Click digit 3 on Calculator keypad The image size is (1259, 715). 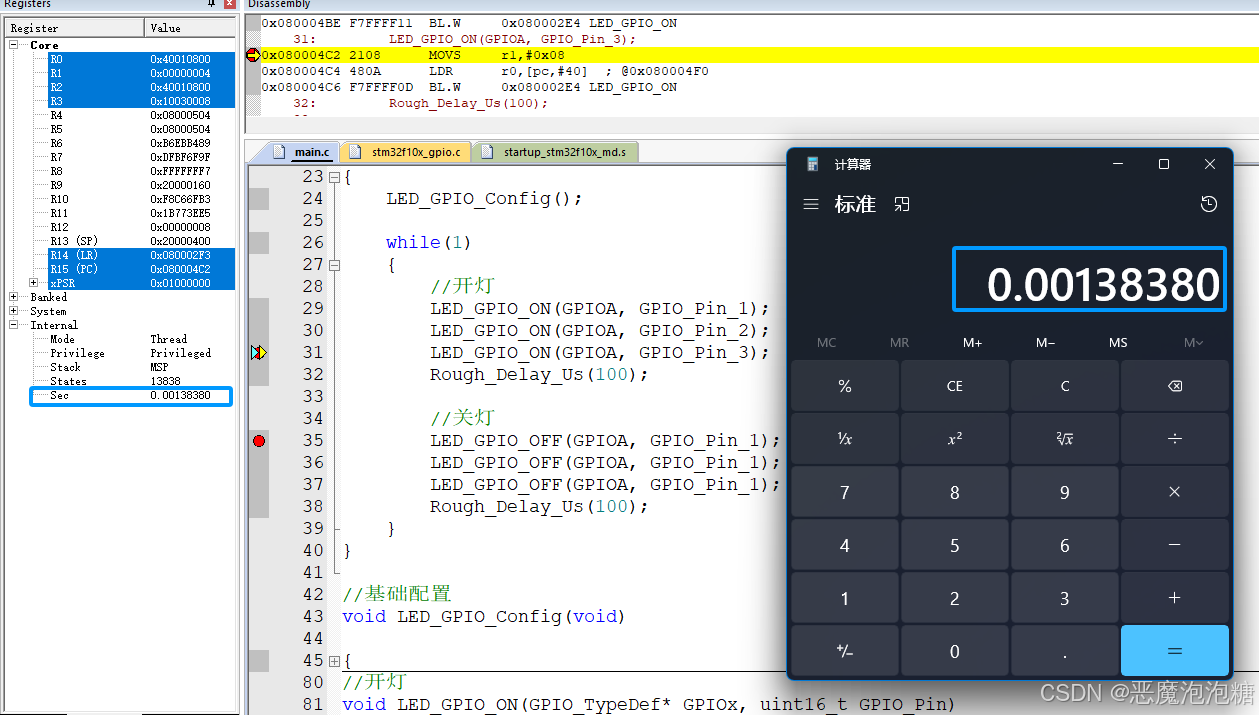click(x=1065, y=598)
